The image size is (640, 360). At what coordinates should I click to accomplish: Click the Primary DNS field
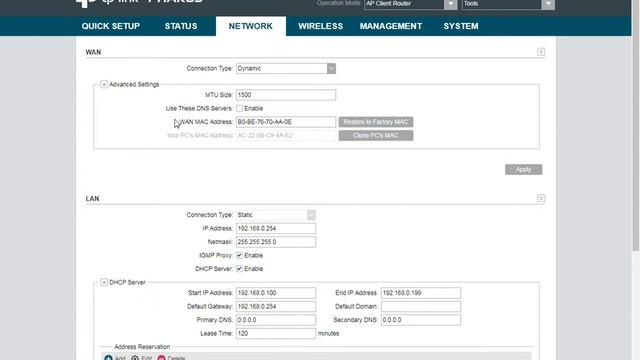[276, 320]
